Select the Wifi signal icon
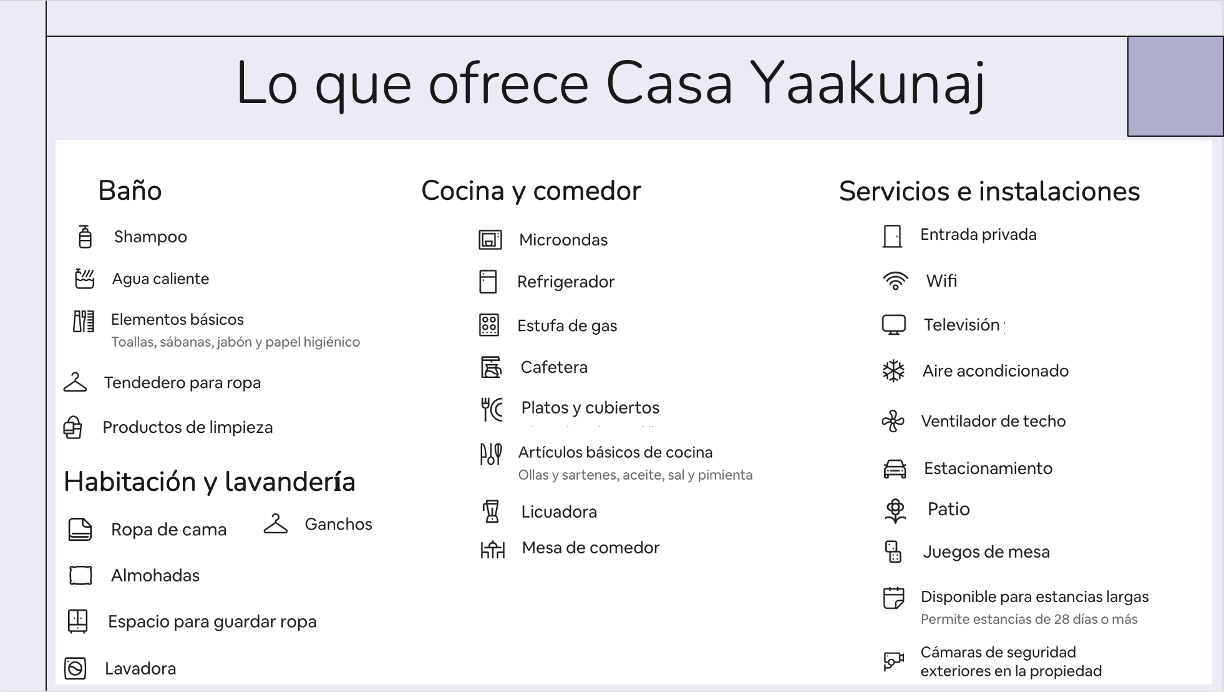This screenshot has width=1224, height=692. pos(895,281)
